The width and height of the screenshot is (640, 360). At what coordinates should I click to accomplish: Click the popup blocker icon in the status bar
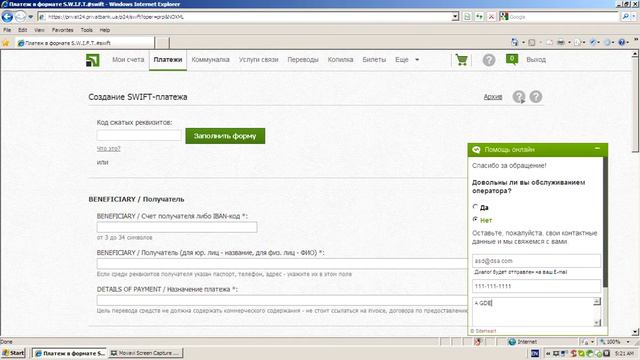click(478, 342)
